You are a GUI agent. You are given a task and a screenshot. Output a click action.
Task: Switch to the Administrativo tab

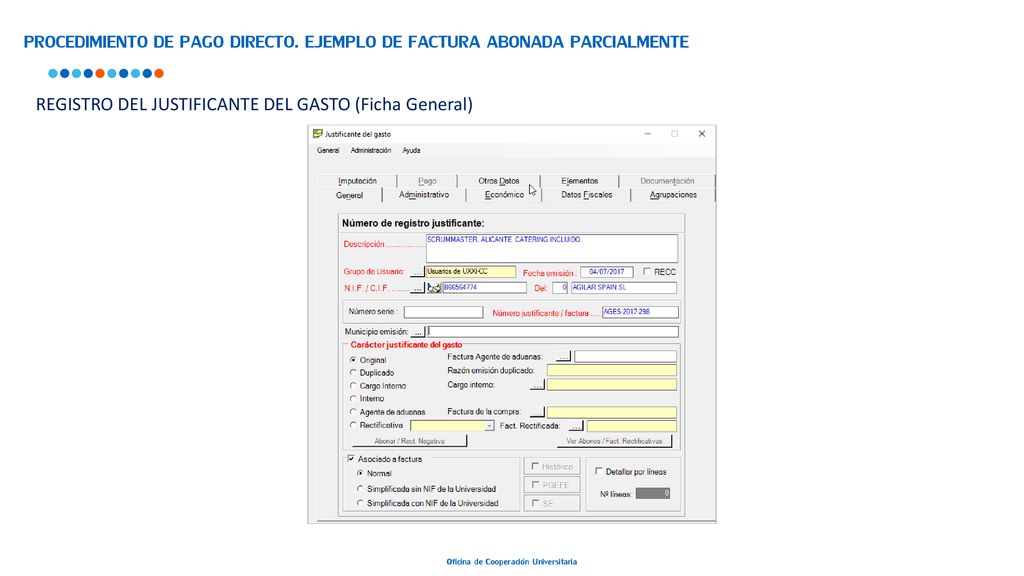point(424,195)
